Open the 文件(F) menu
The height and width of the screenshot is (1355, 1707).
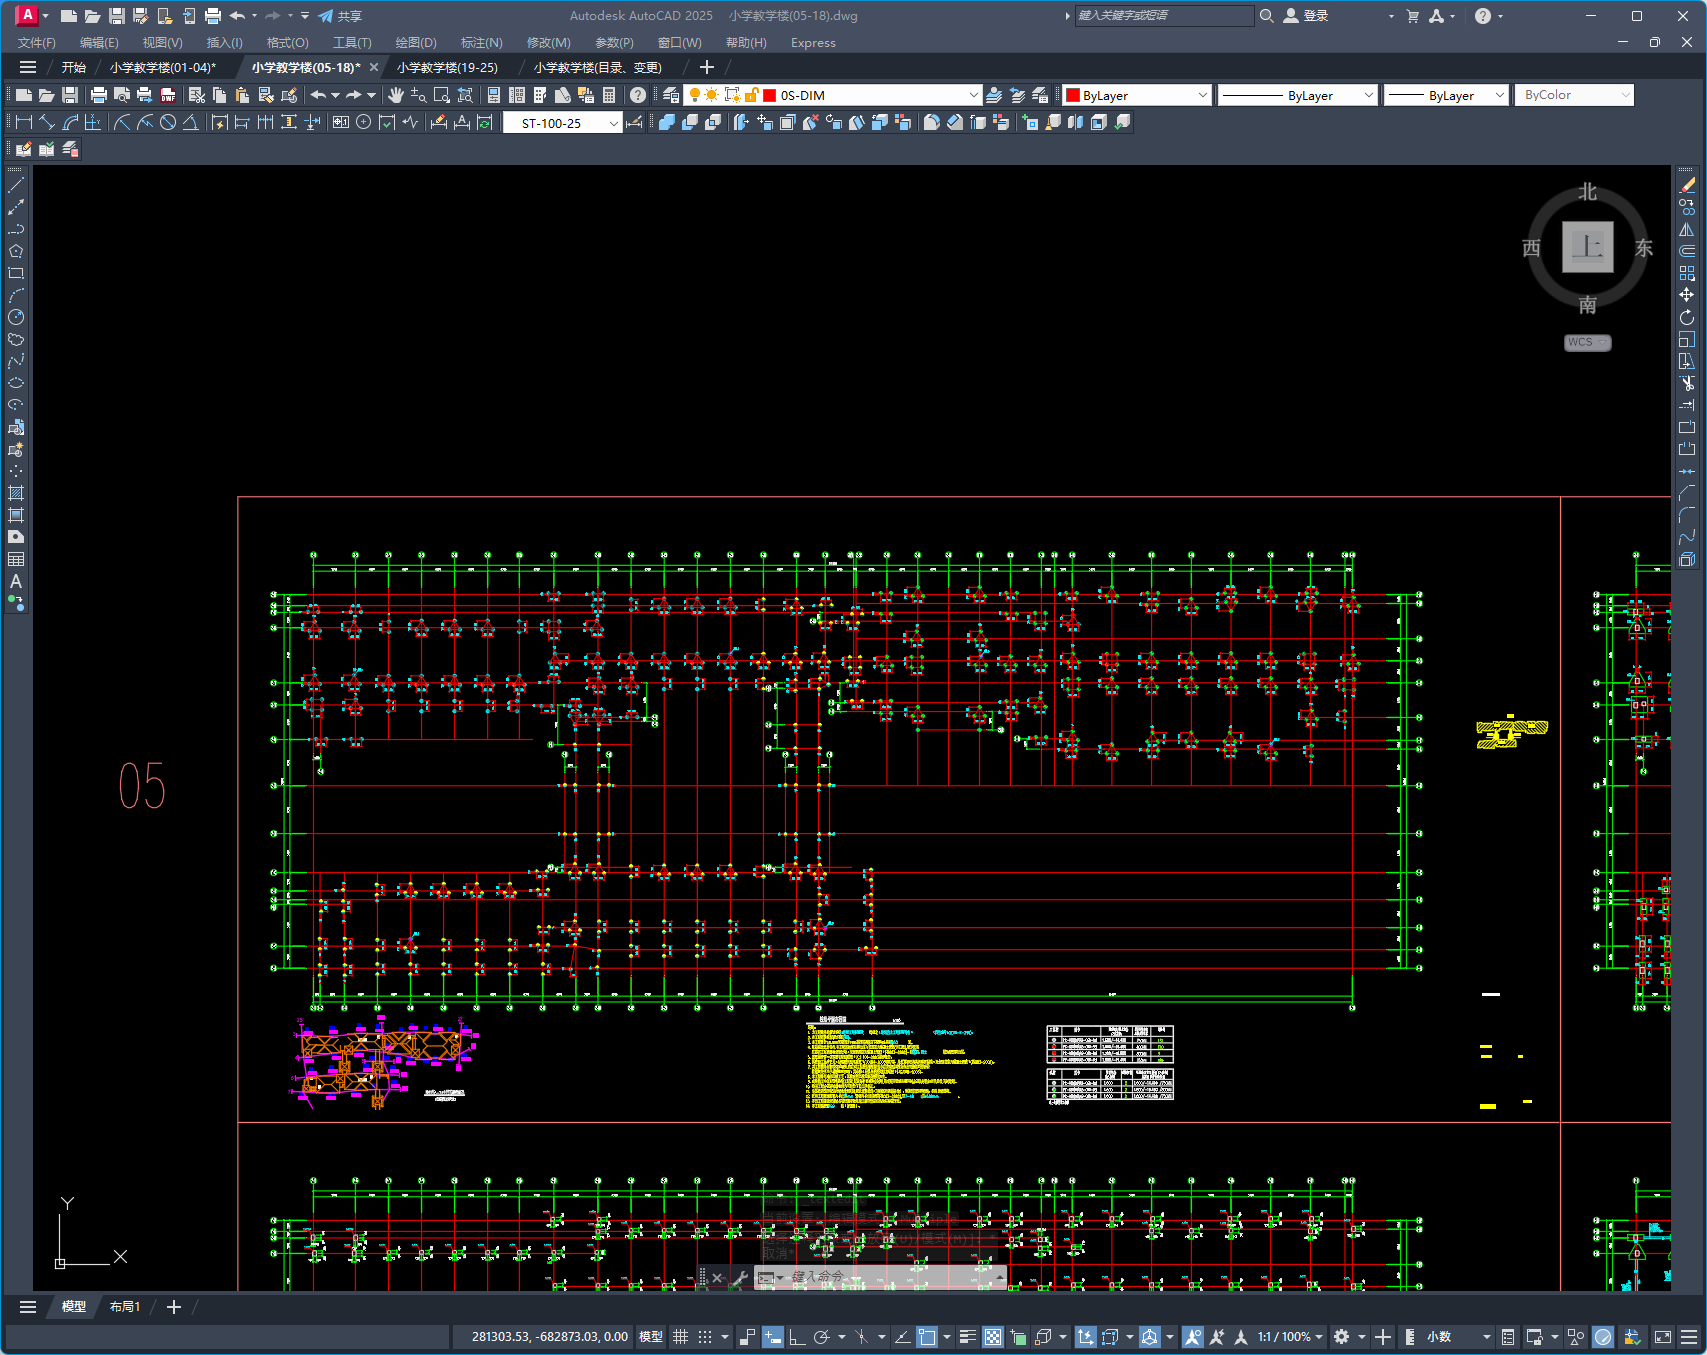coord(37,42)
